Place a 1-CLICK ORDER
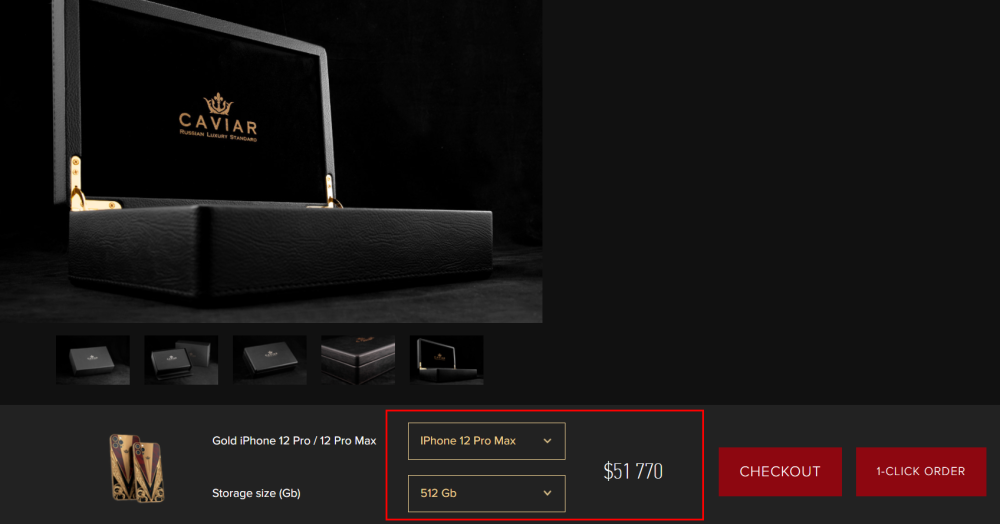Screen dimensions: 1000x524 point(921,472)
